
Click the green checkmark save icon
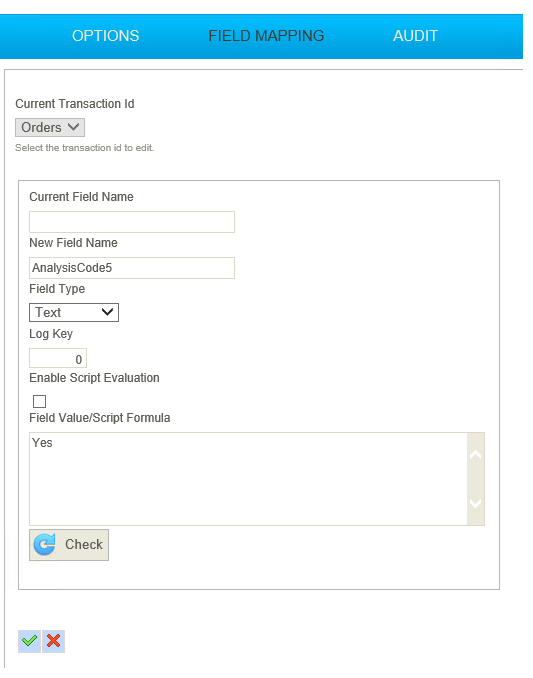click(x=29, y=641)
